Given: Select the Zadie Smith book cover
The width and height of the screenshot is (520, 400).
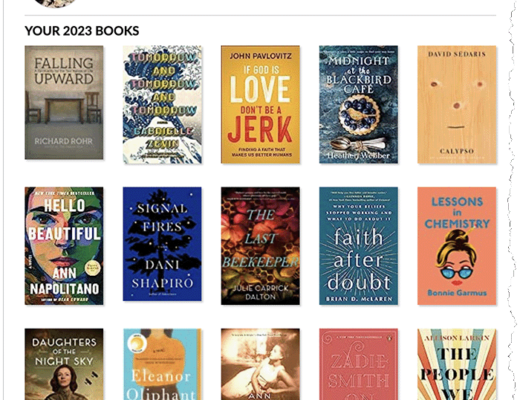Looking at the screenshot, I should [358, 364].
